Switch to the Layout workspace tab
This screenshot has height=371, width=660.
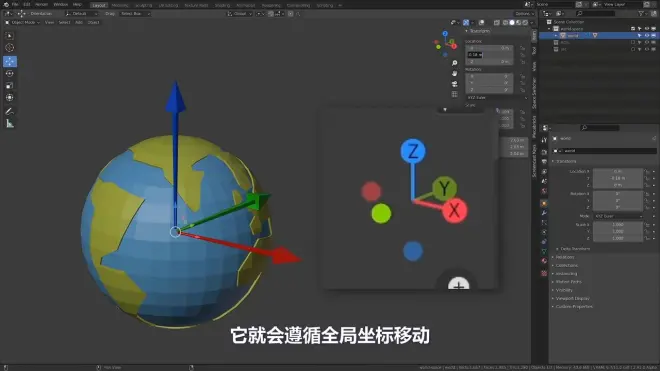(98, 5)
